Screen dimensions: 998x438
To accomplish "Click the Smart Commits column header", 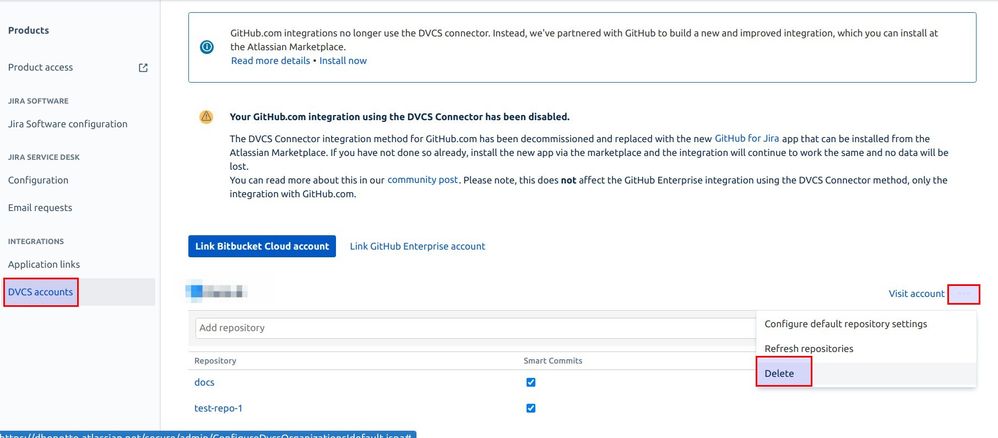I will point(552,361).
